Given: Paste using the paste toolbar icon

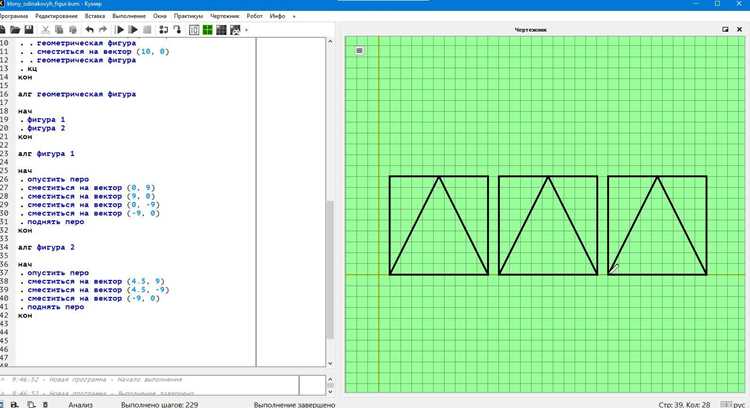Looking at the screenshot, I should click(73, 30).
